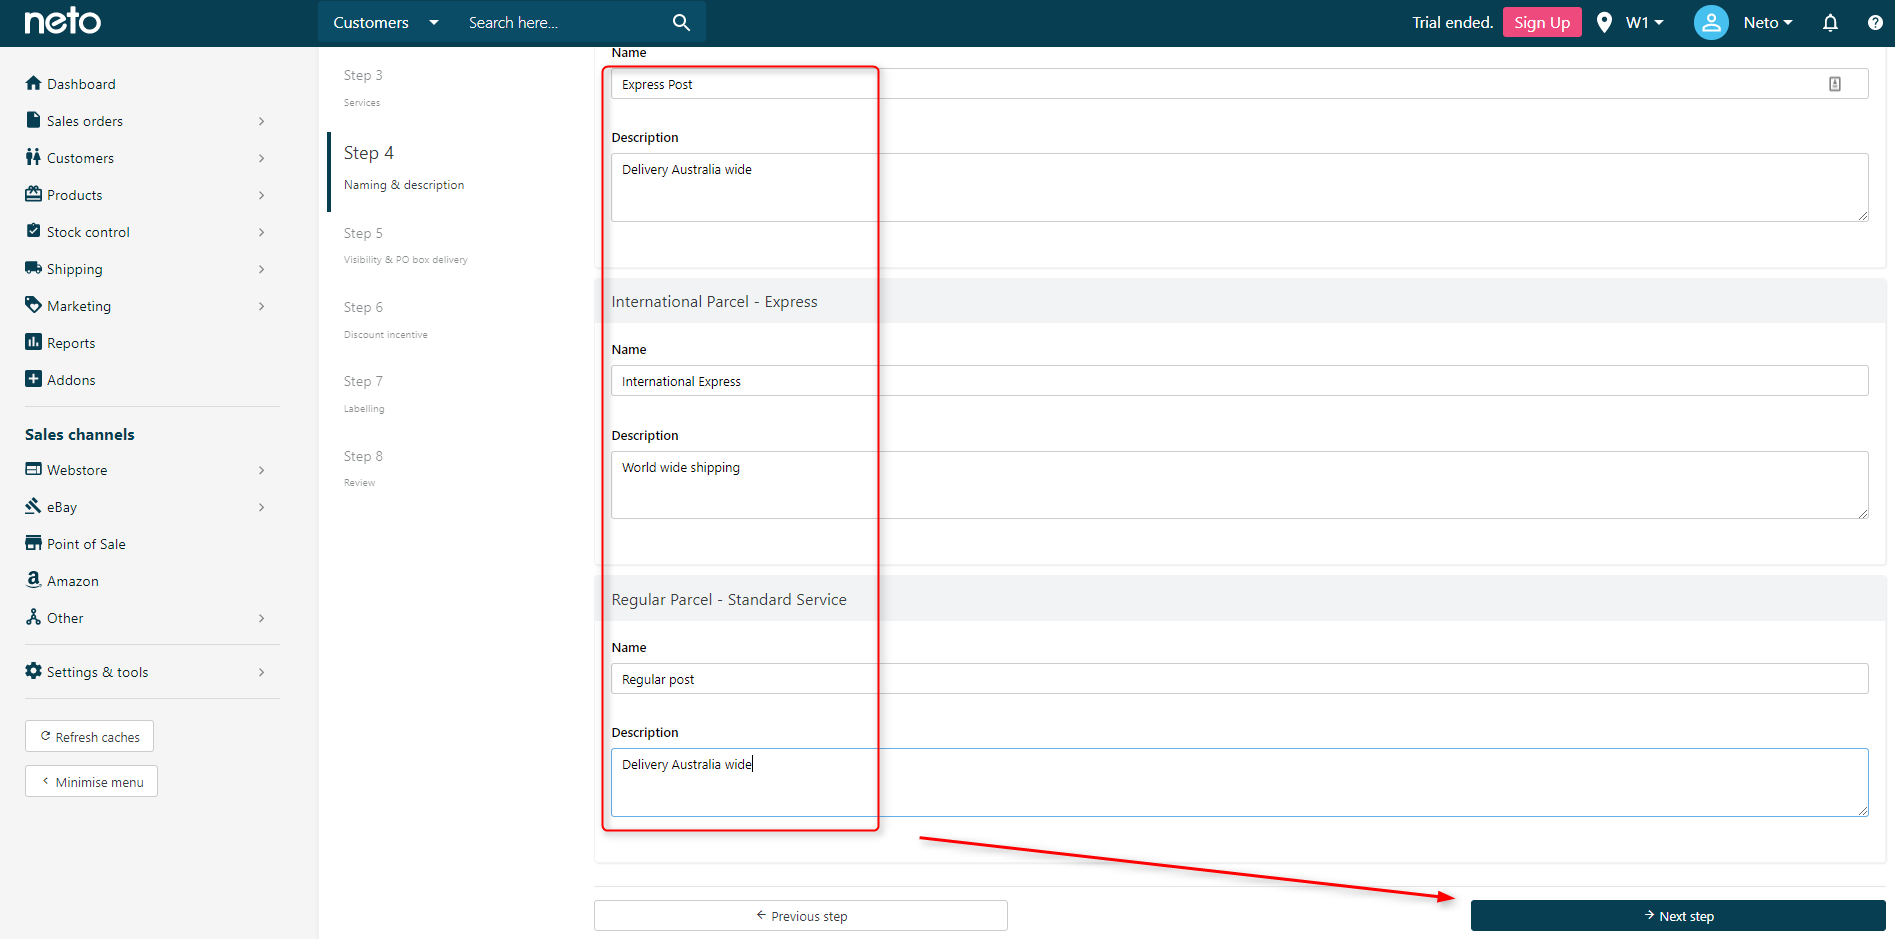Expand the Webstore submenu chevron
1895x939 pixels.
pos(262,470)
